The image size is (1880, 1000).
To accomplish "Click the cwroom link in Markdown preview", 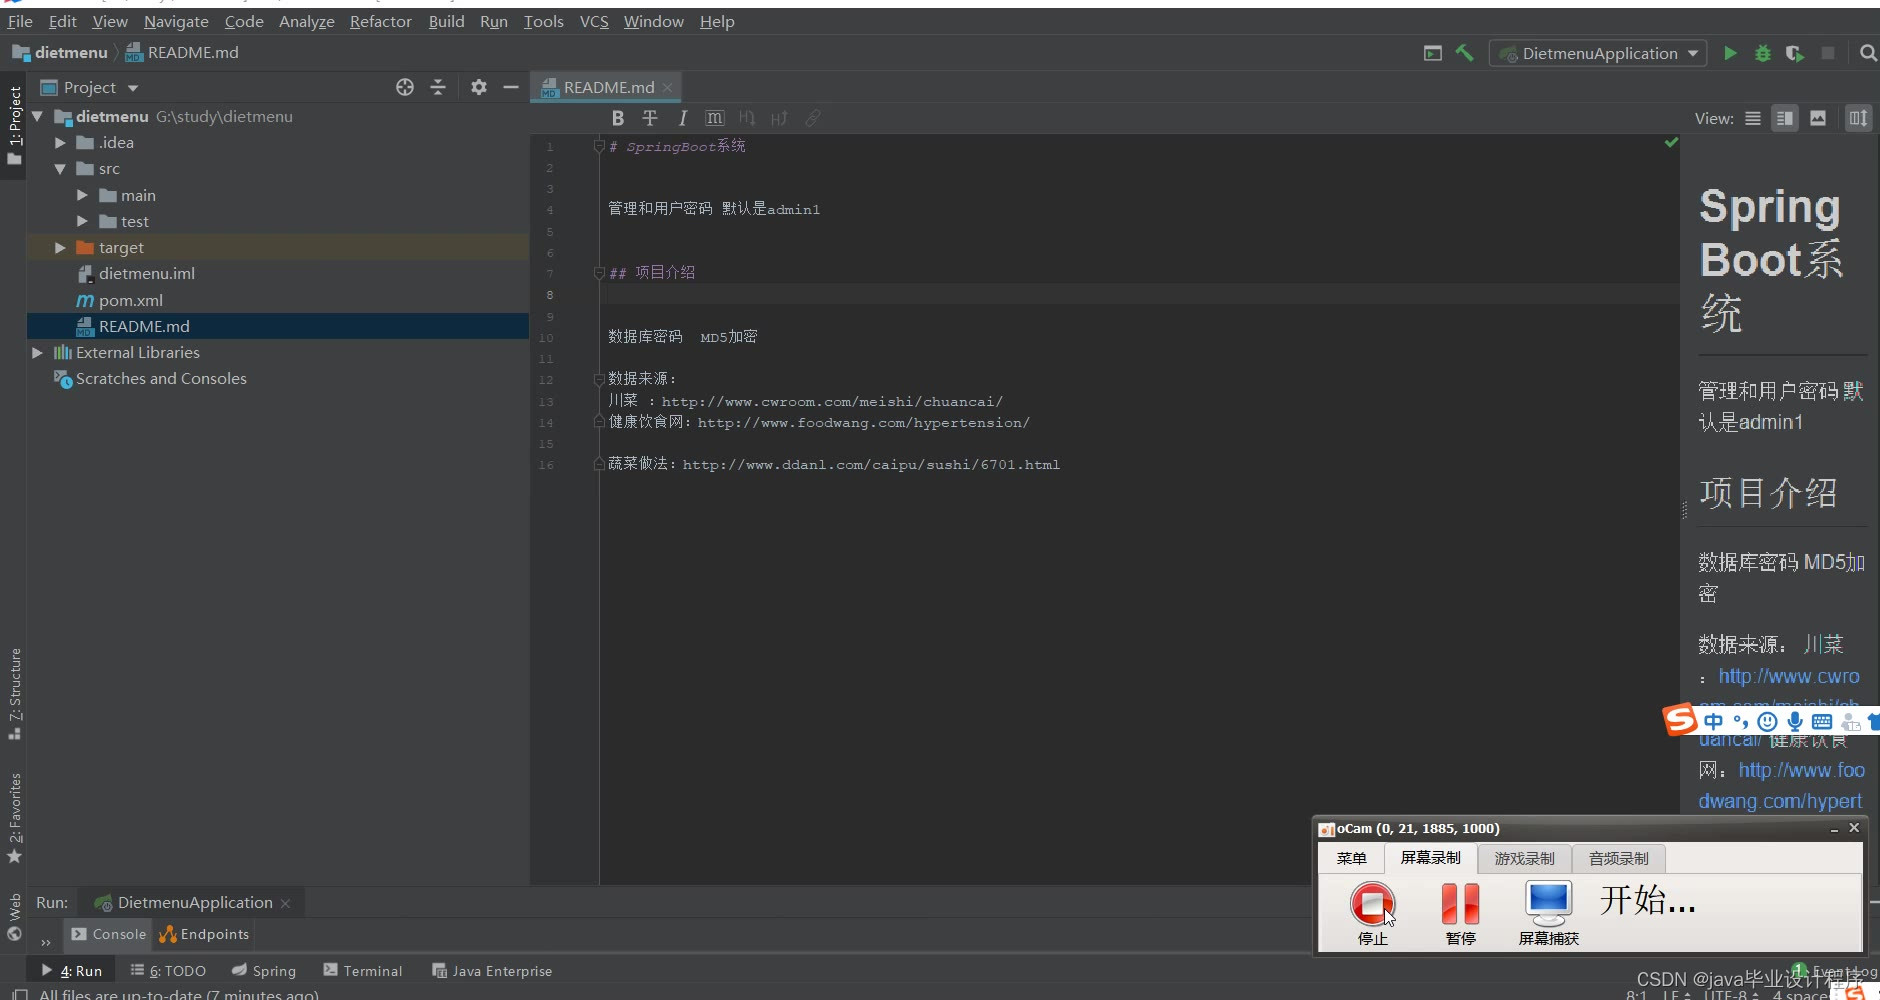I will pos(1789,676).
